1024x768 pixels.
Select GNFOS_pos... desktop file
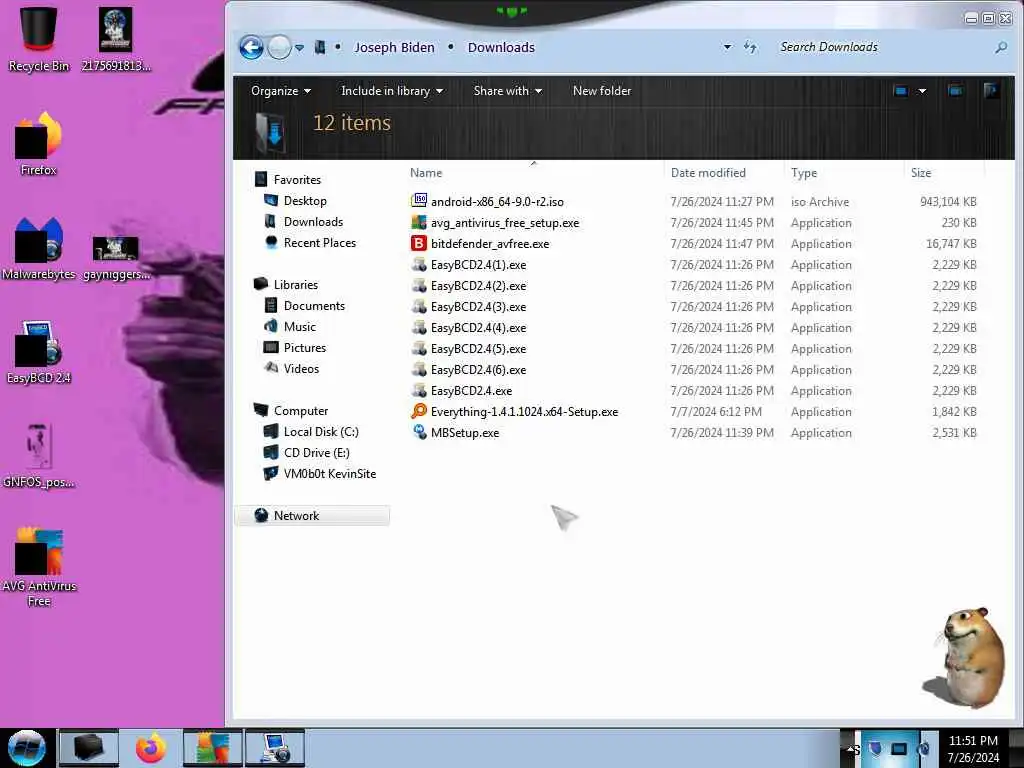tap(39, 456)
